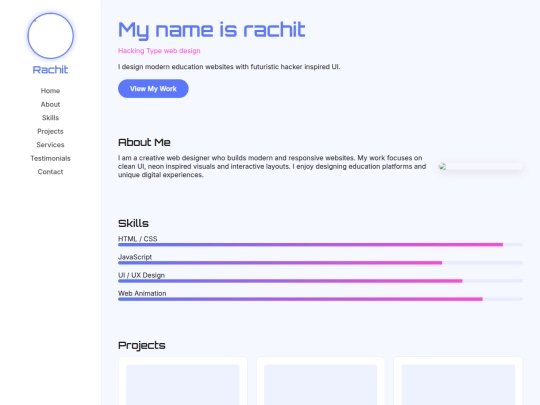Open the last project card
Image resolution: width=540 pixels, height=405 pixels.
point(458,381)
